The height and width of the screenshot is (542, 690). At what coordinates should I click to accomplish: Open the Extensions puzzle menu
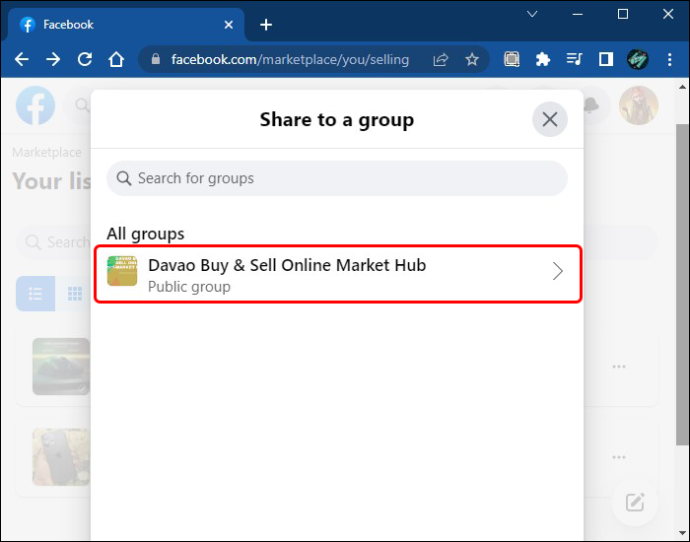pyautogui.click(x=543, y=59)
